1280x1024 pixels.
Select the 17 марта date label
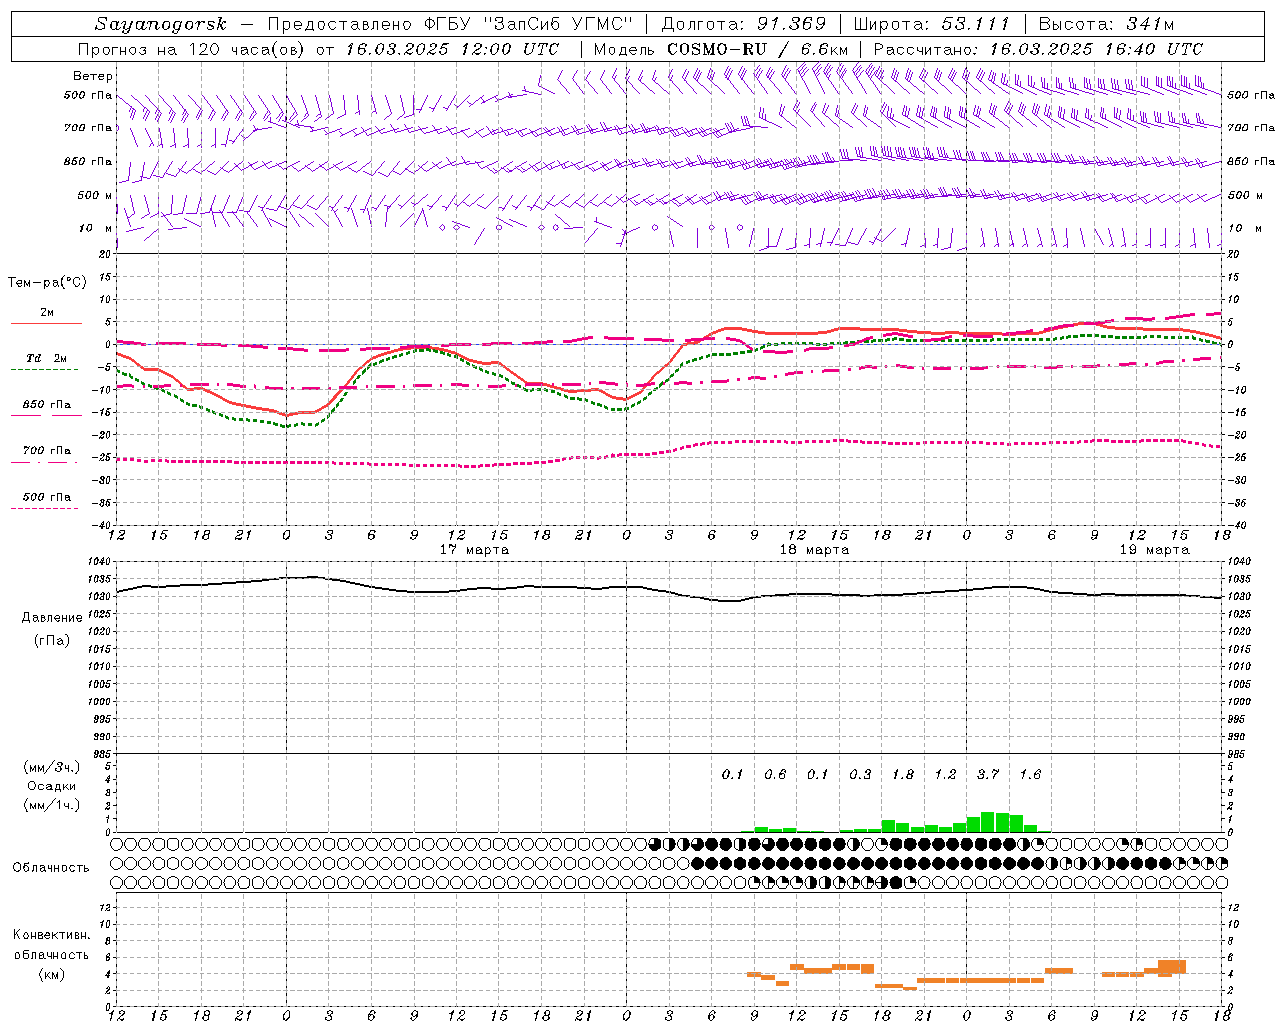(x=474, y=550)
